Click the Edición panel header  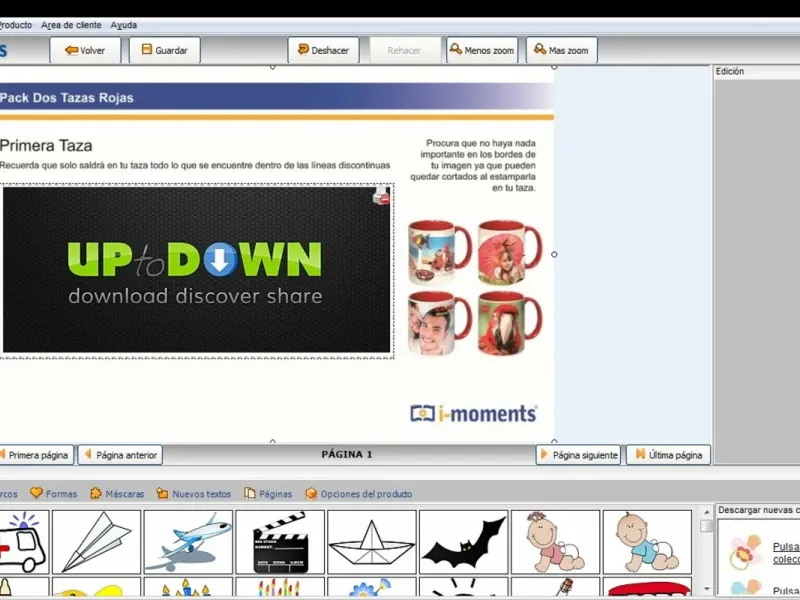[x=730, y=71]
